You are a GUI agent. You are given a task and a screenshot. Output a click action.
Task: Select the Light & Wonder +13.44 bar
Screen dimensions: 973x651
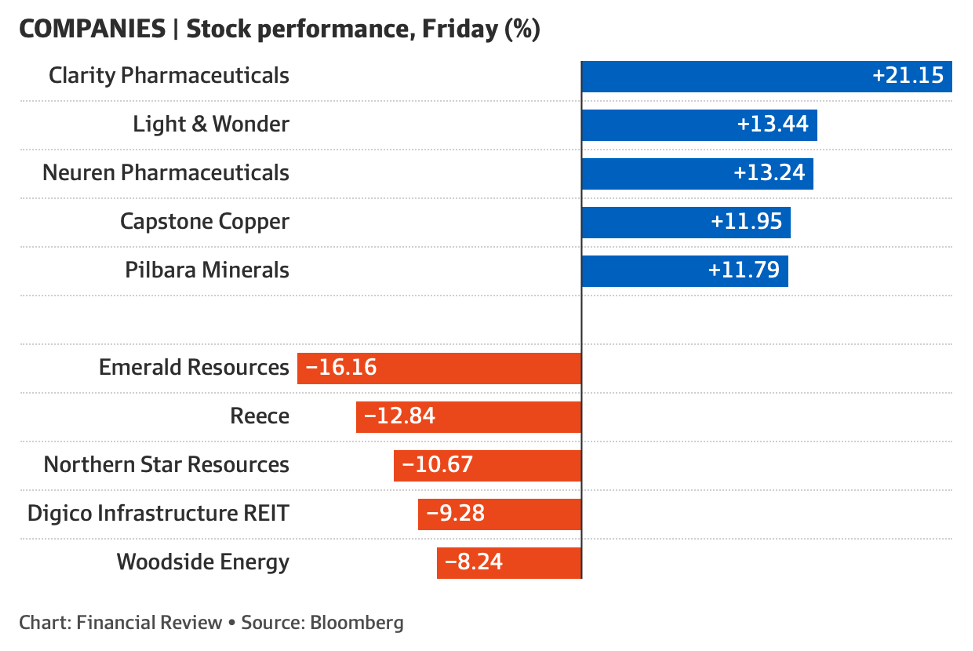pos(699,124)
